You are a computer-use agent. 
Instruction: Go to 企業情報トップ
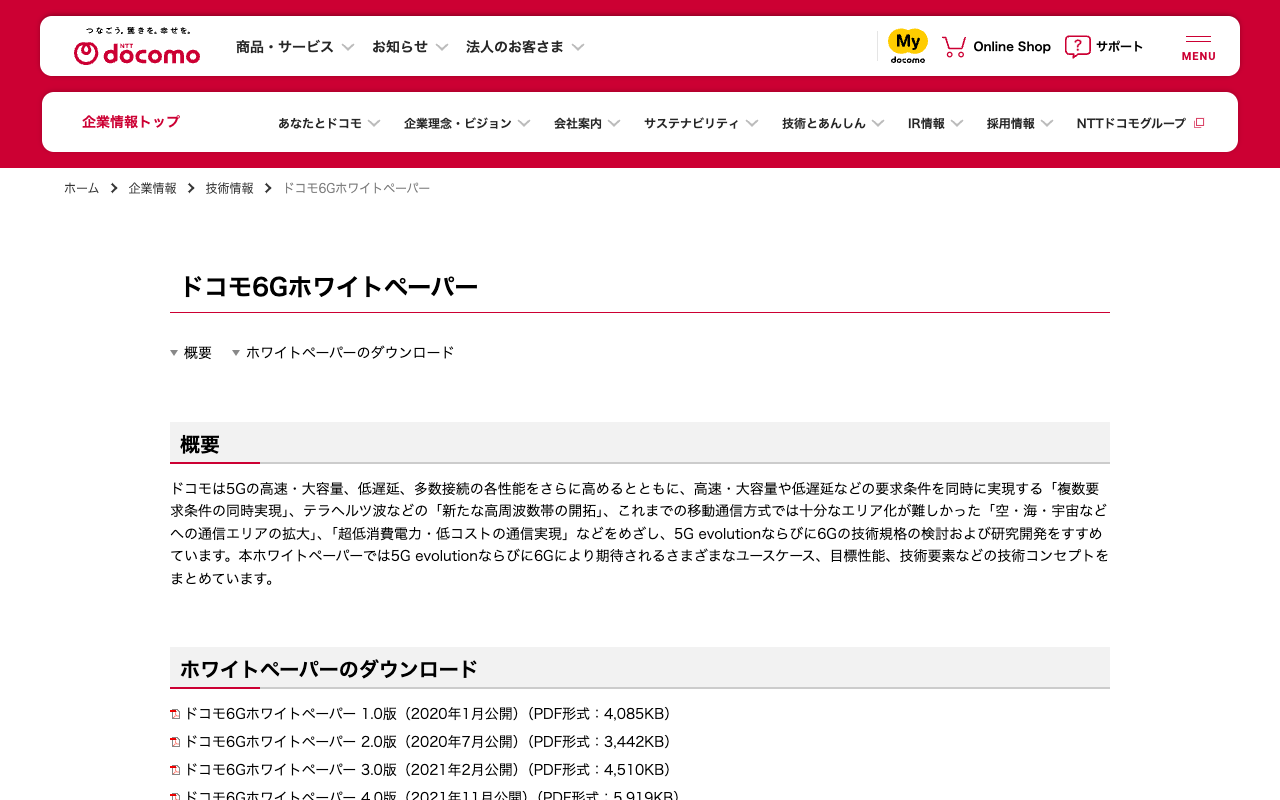[131, 122]
